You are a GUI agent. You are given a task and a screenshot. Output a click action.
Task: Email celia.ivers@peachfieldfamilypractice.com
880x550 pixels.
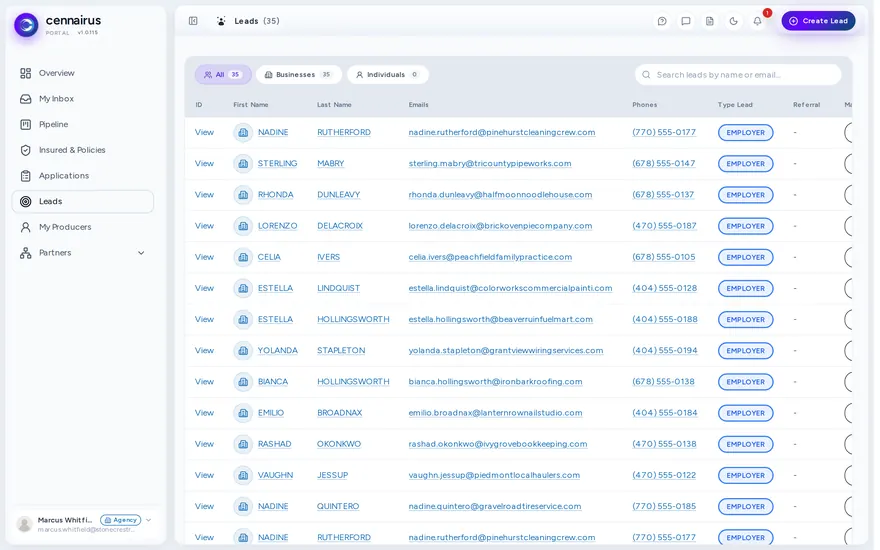coord(490,257)
